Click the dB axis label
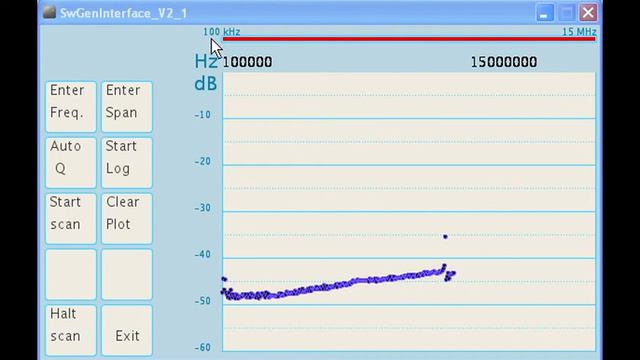 click(206, 84)
